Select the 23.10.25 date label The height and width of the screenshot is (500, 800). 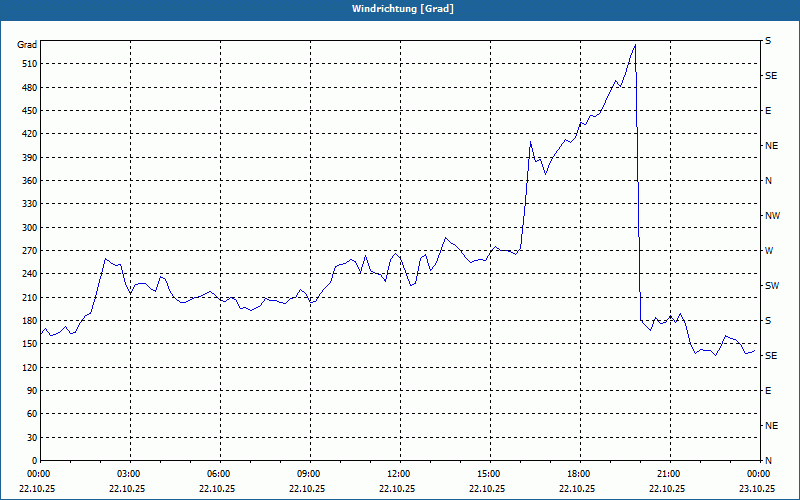[757, 488]
